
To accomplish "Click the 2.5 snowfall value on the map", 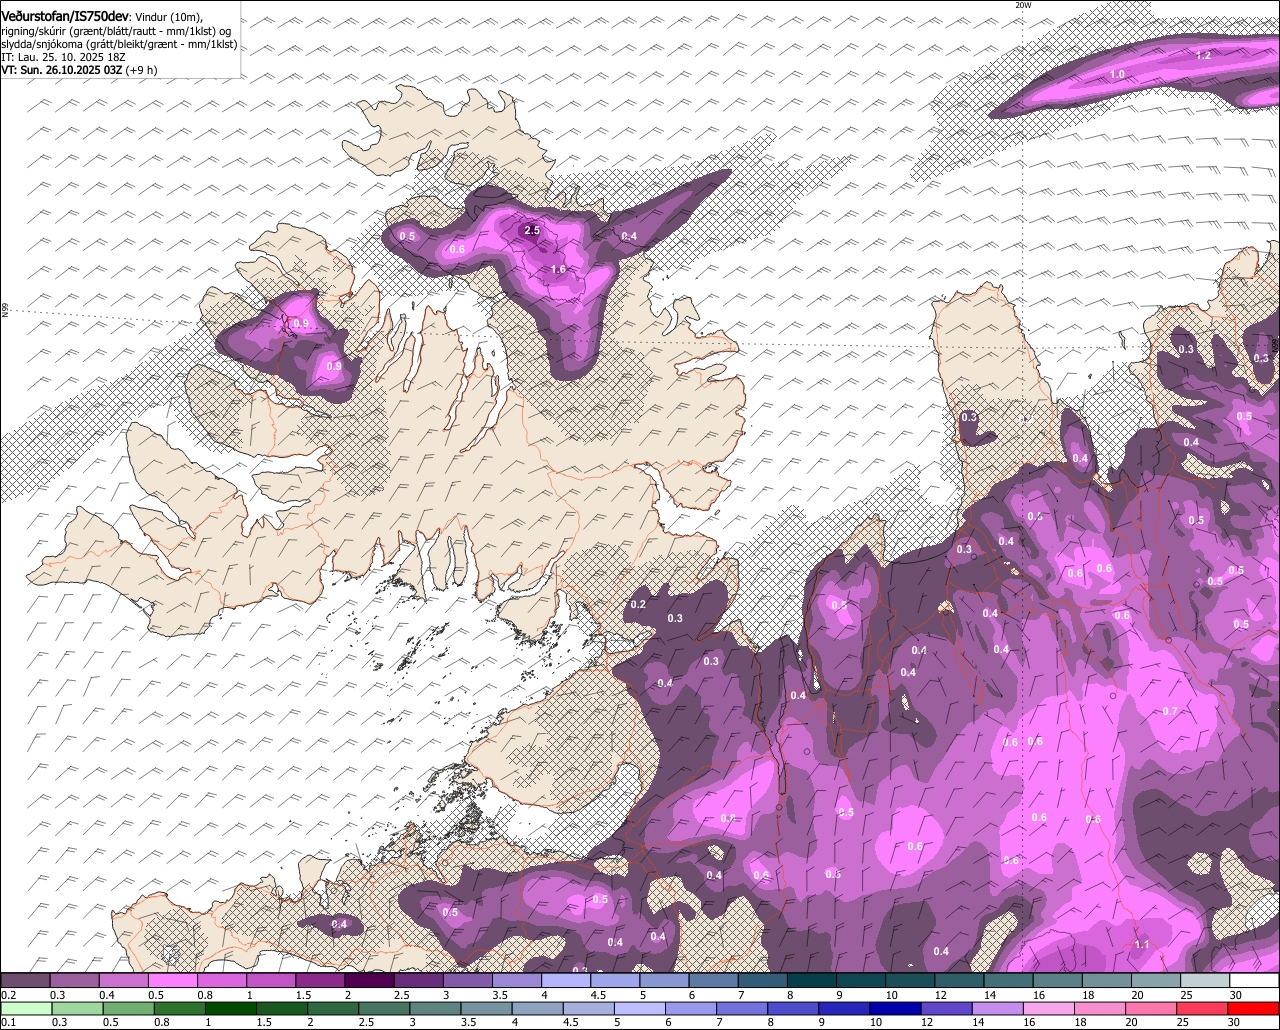I will (532, 230).
